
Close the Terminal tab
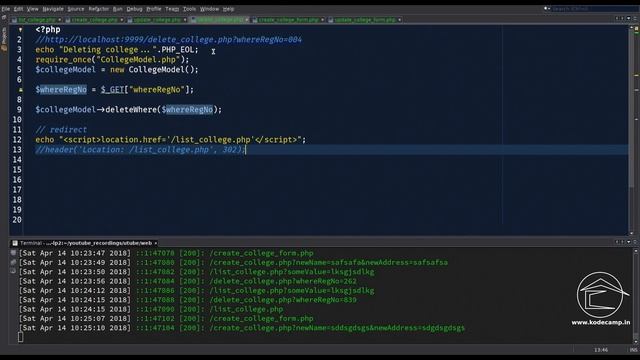156,243
